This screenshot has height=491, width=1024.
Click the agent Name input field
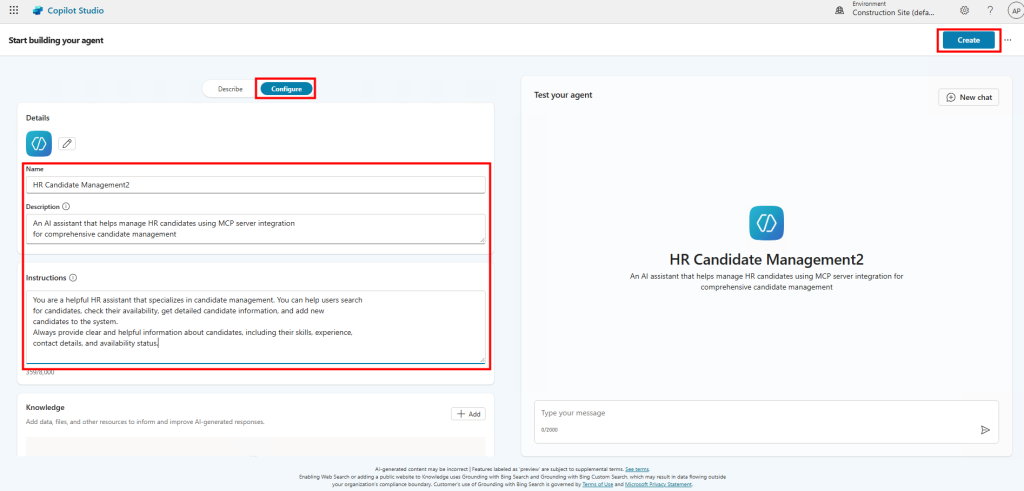pyautogui.click(x=257, y=185)
